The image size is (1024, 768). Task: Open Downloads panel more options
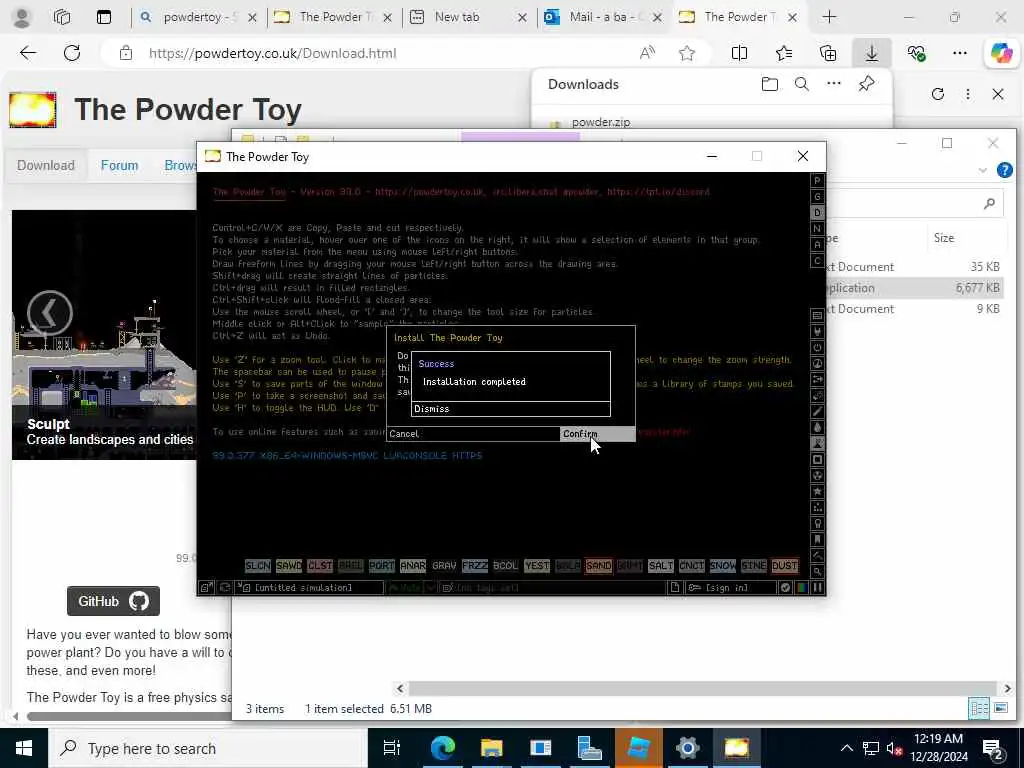pos(834,84)
